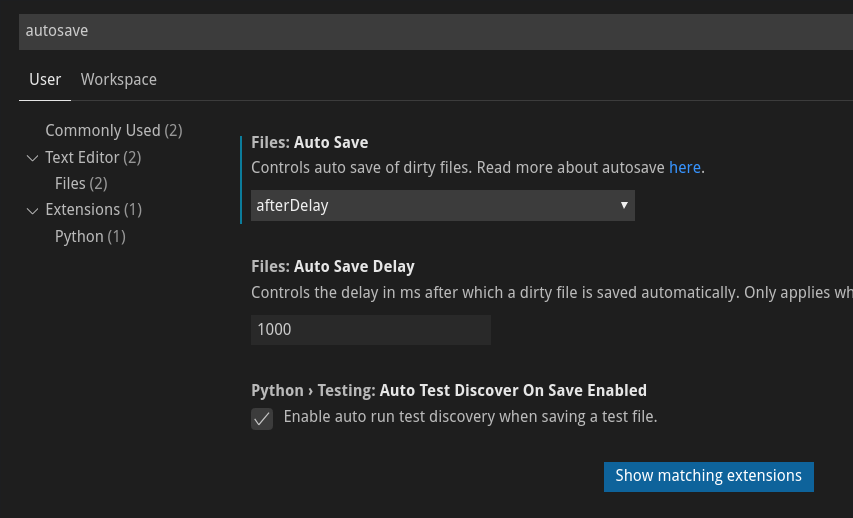Switch to the User settings tab
Screen dimensions: 853x518
click(x=45, y=79)
